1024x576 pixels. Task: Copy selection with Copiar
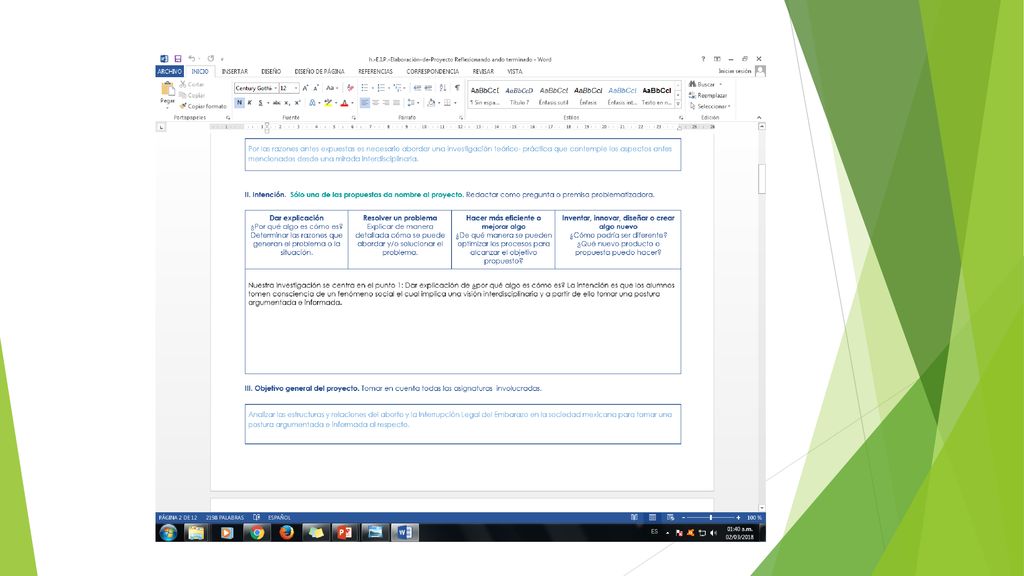[x=191, y=95]
